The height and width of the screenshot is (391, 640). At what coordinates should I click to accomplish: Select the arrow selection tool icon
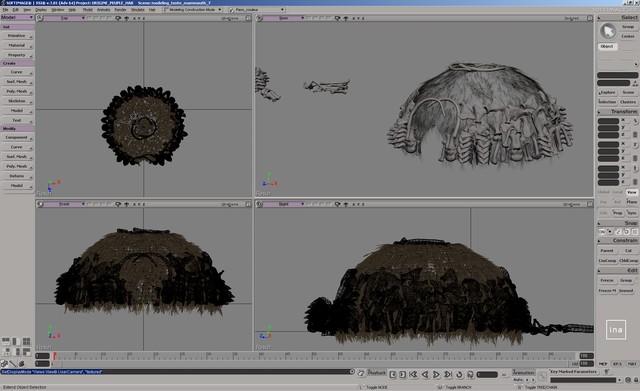click(608, 31)
